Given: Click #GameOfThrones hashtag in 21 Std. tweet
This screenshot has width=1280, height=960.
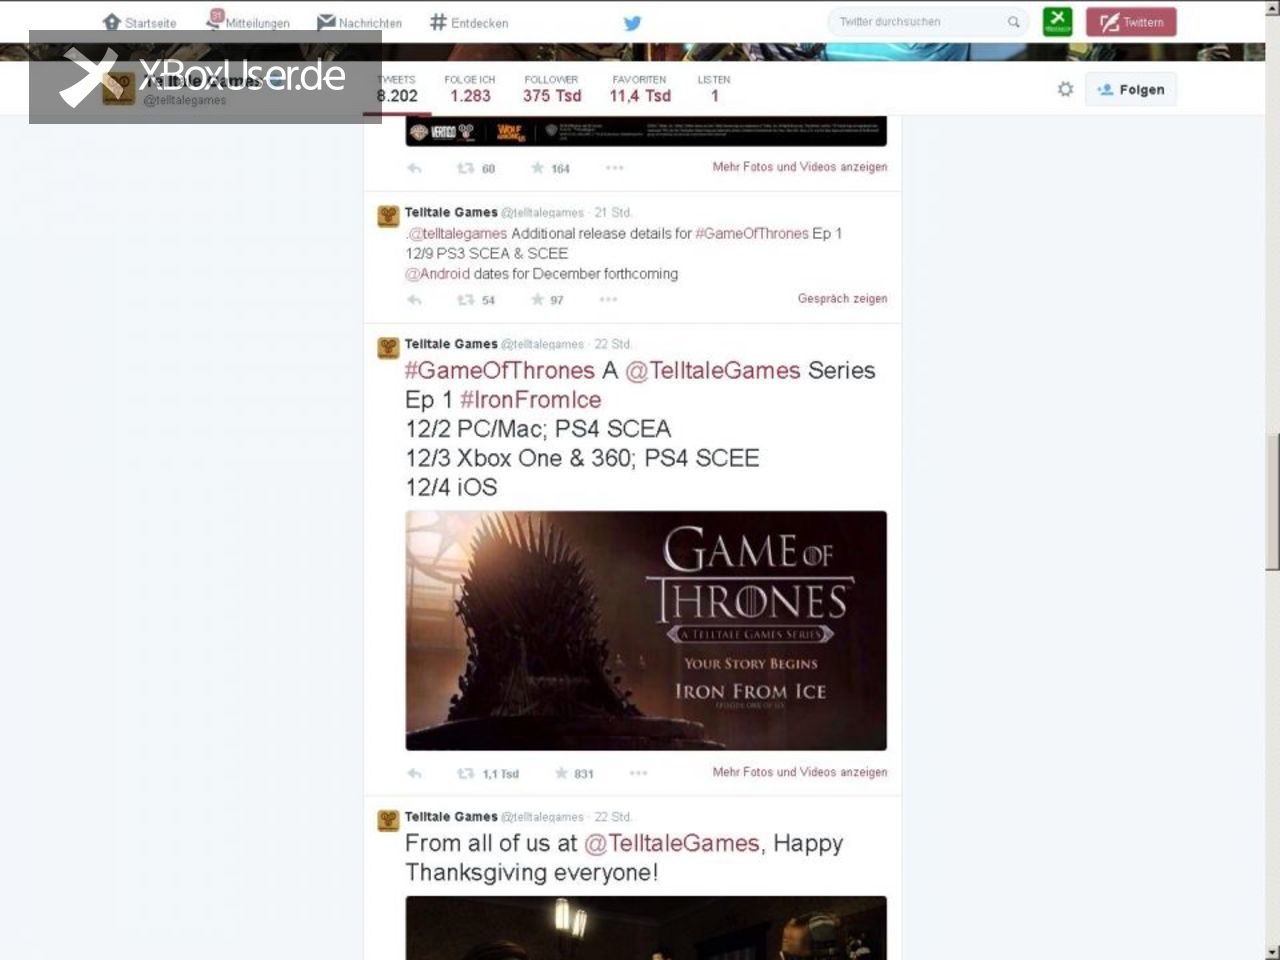Looking at the screenshot, I should [x=752, y=233].
